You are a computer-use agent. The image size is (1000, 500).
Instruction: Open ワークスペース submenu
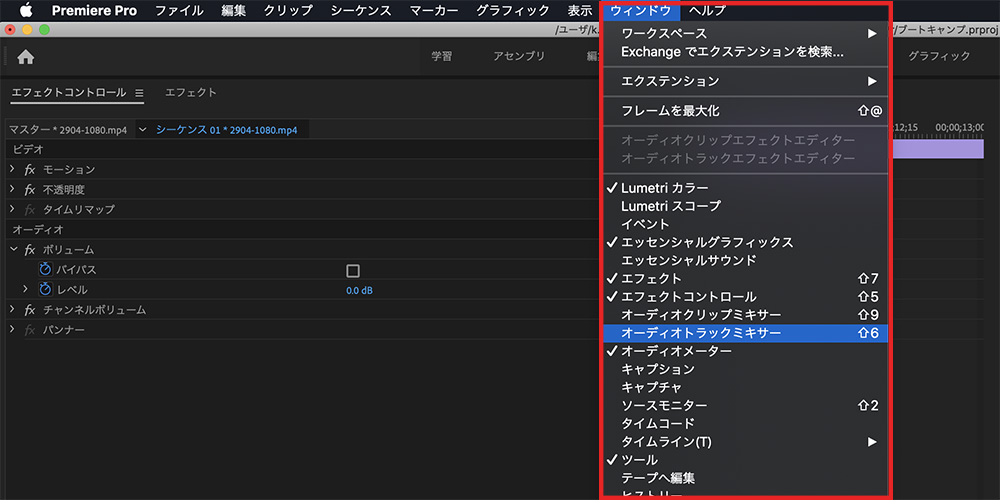point(744,33)
